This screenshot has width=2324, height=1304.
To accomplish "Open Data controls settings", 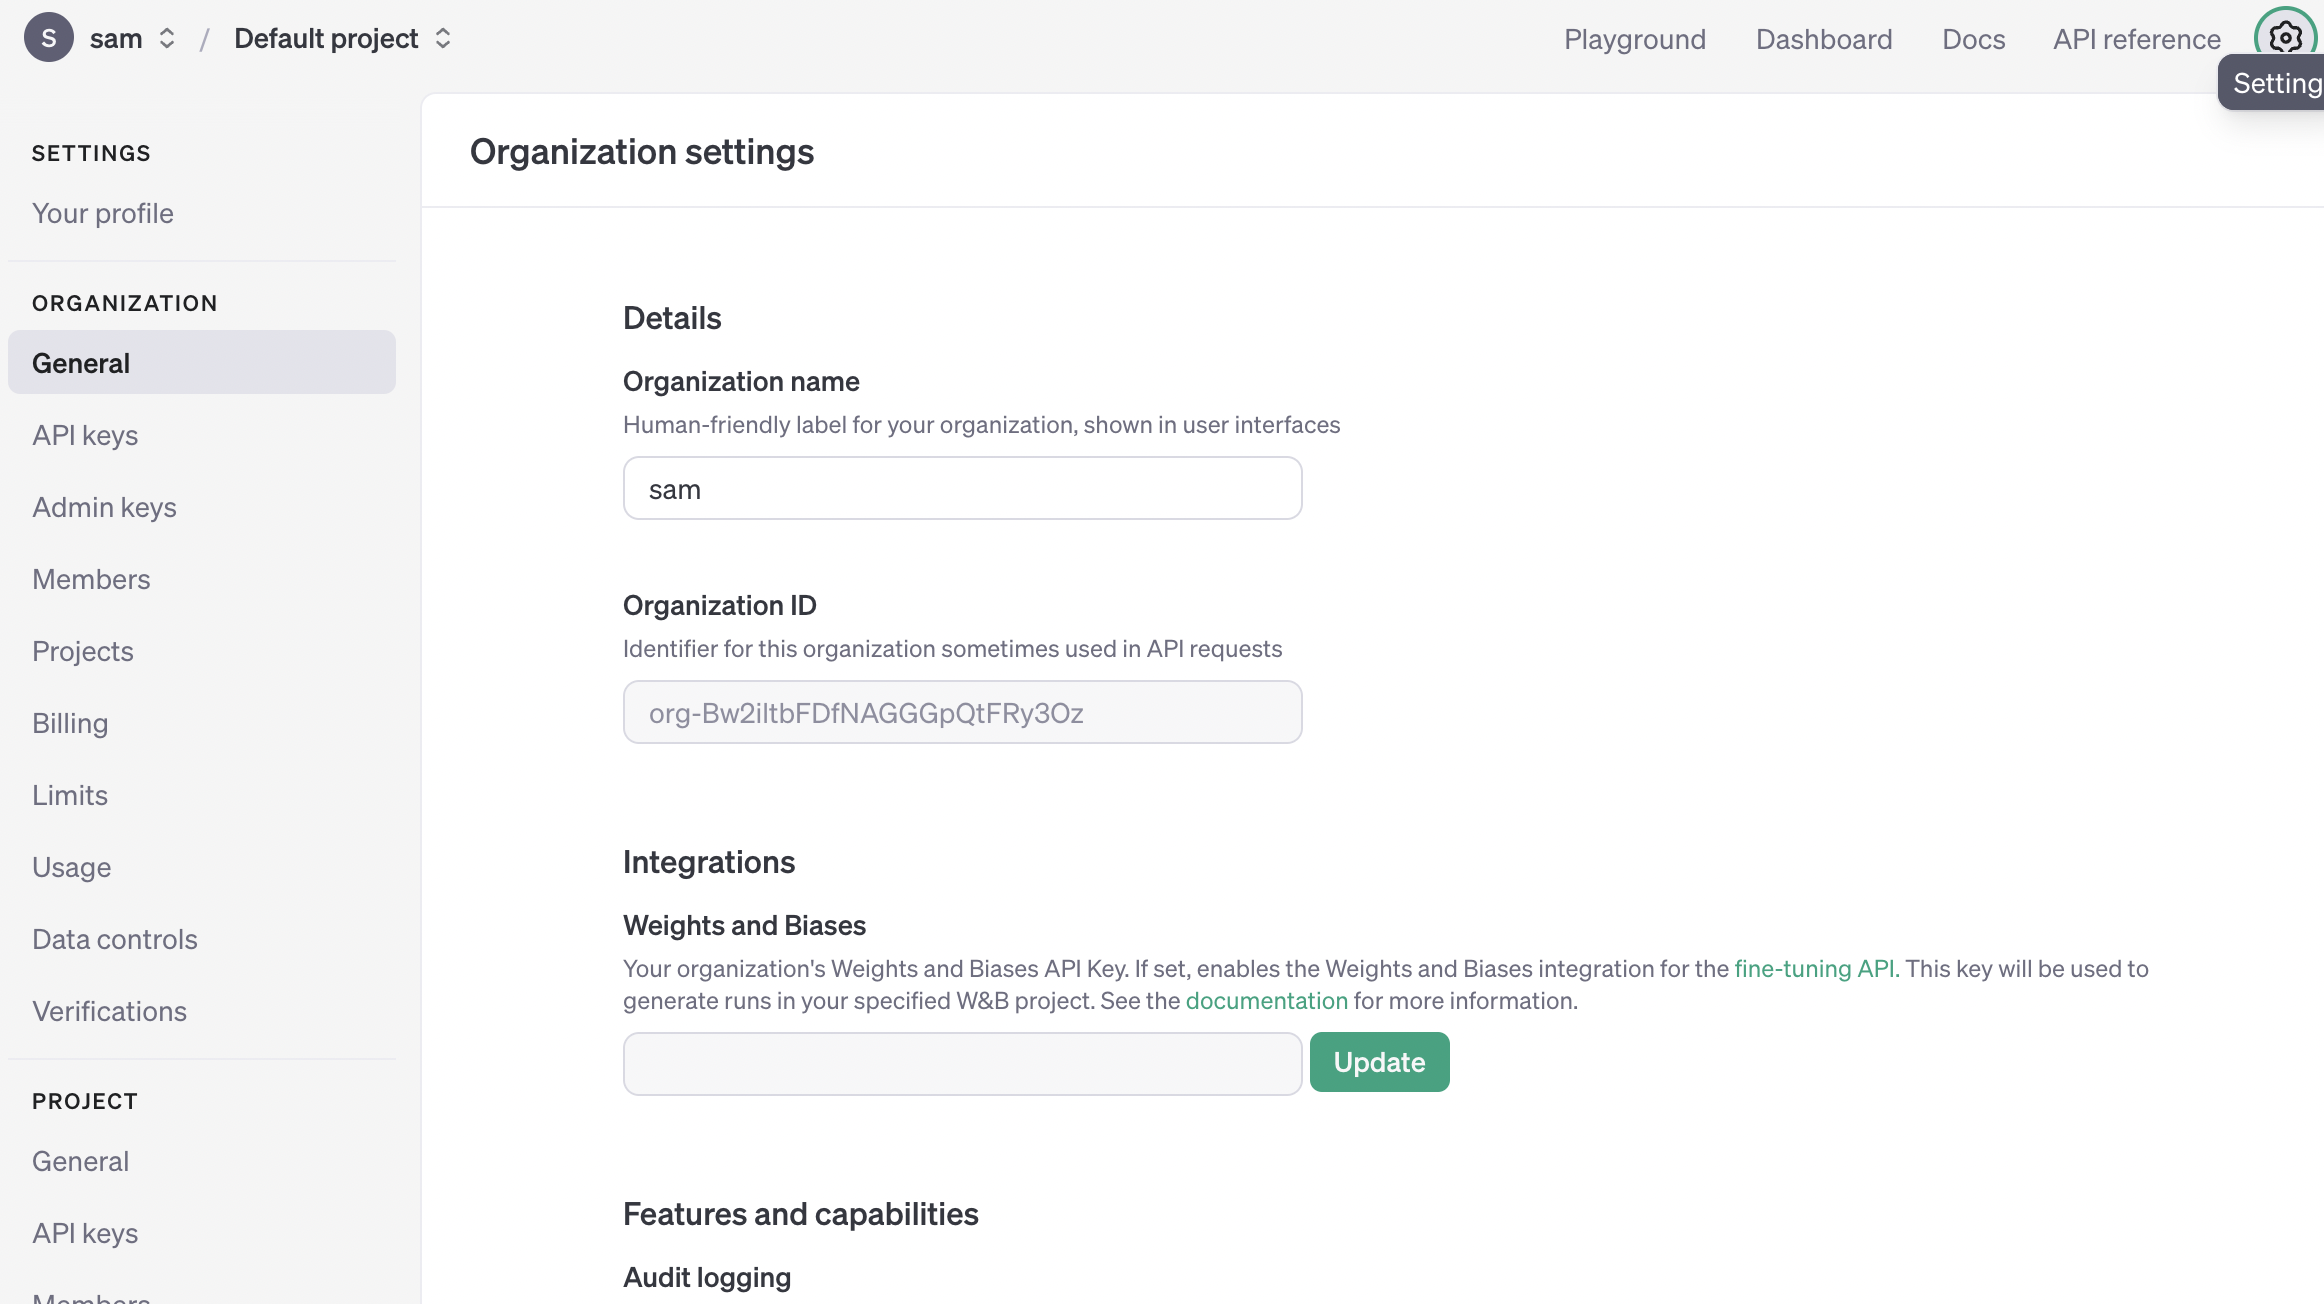I will point(114,939).
